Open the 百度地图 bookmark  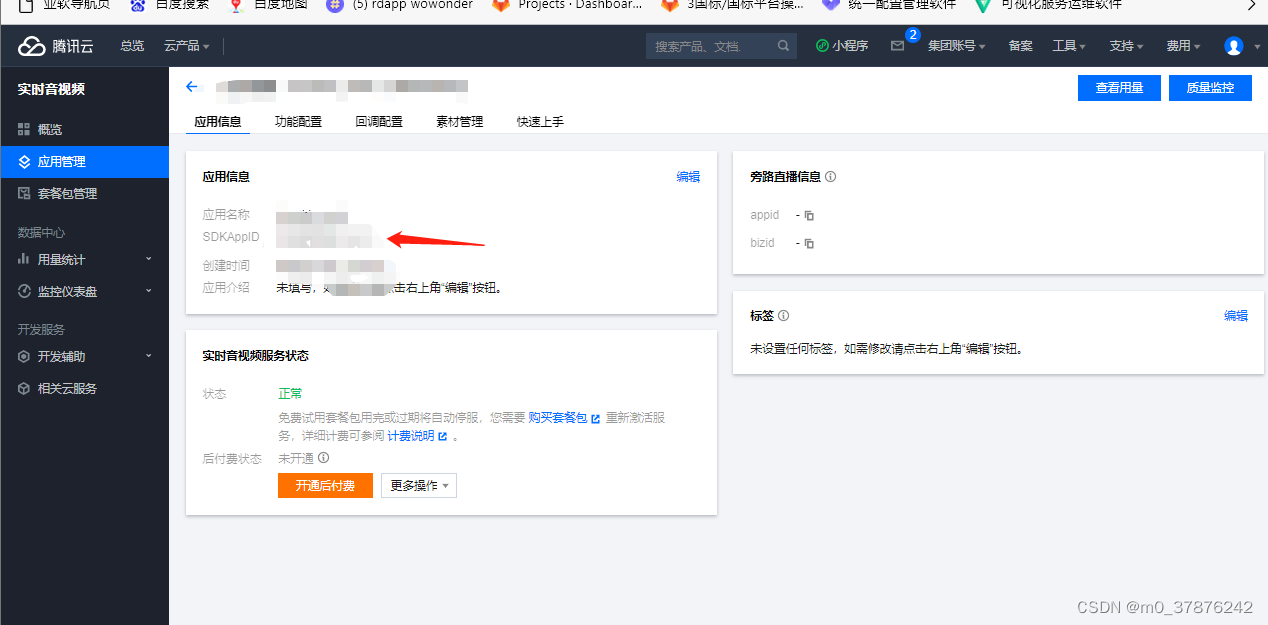tap(268, 5)
